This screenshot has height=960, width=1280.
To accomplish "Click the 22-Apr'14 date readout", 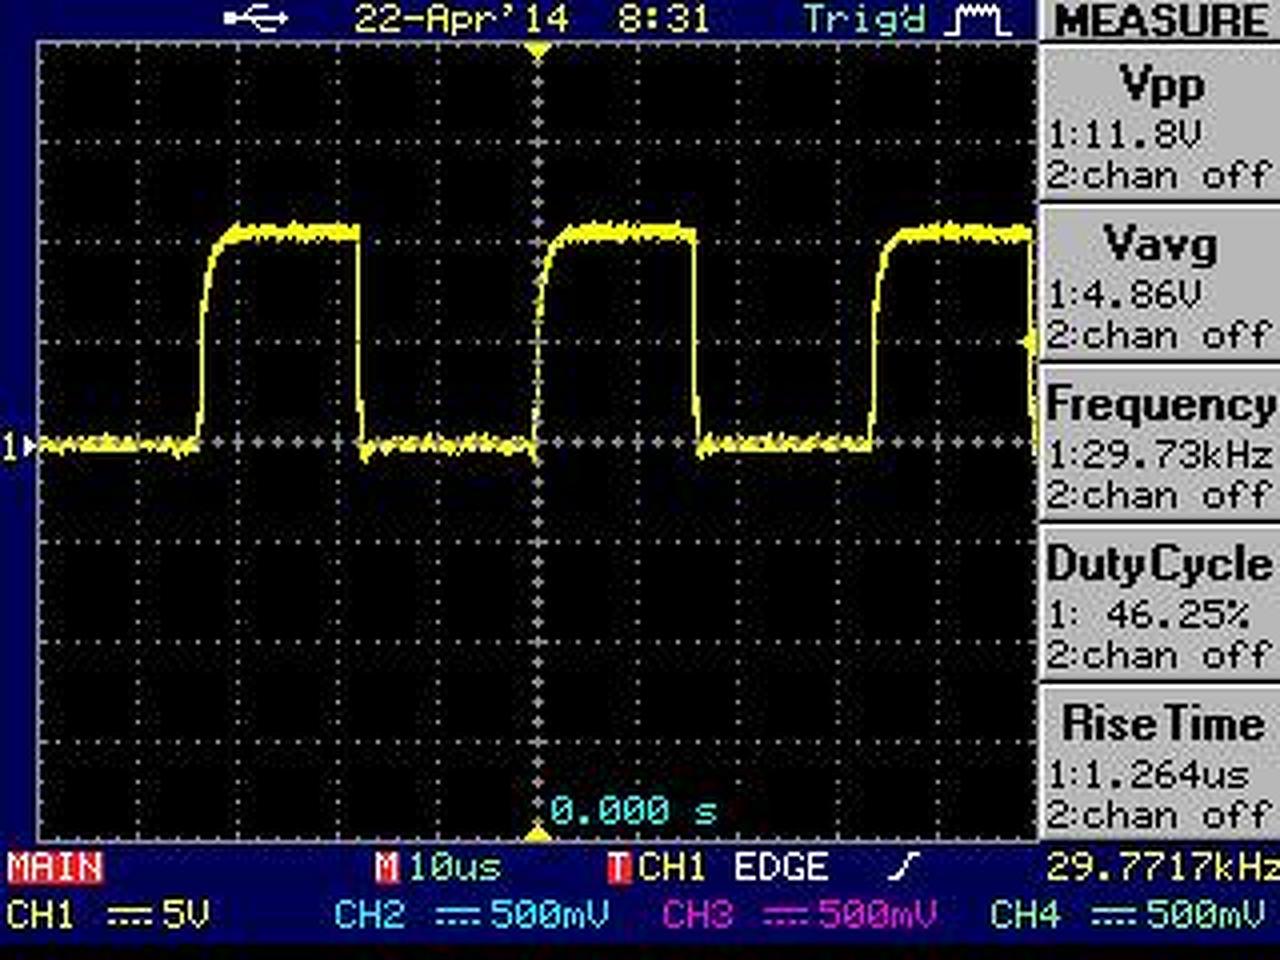I will [x=461, y=19].
